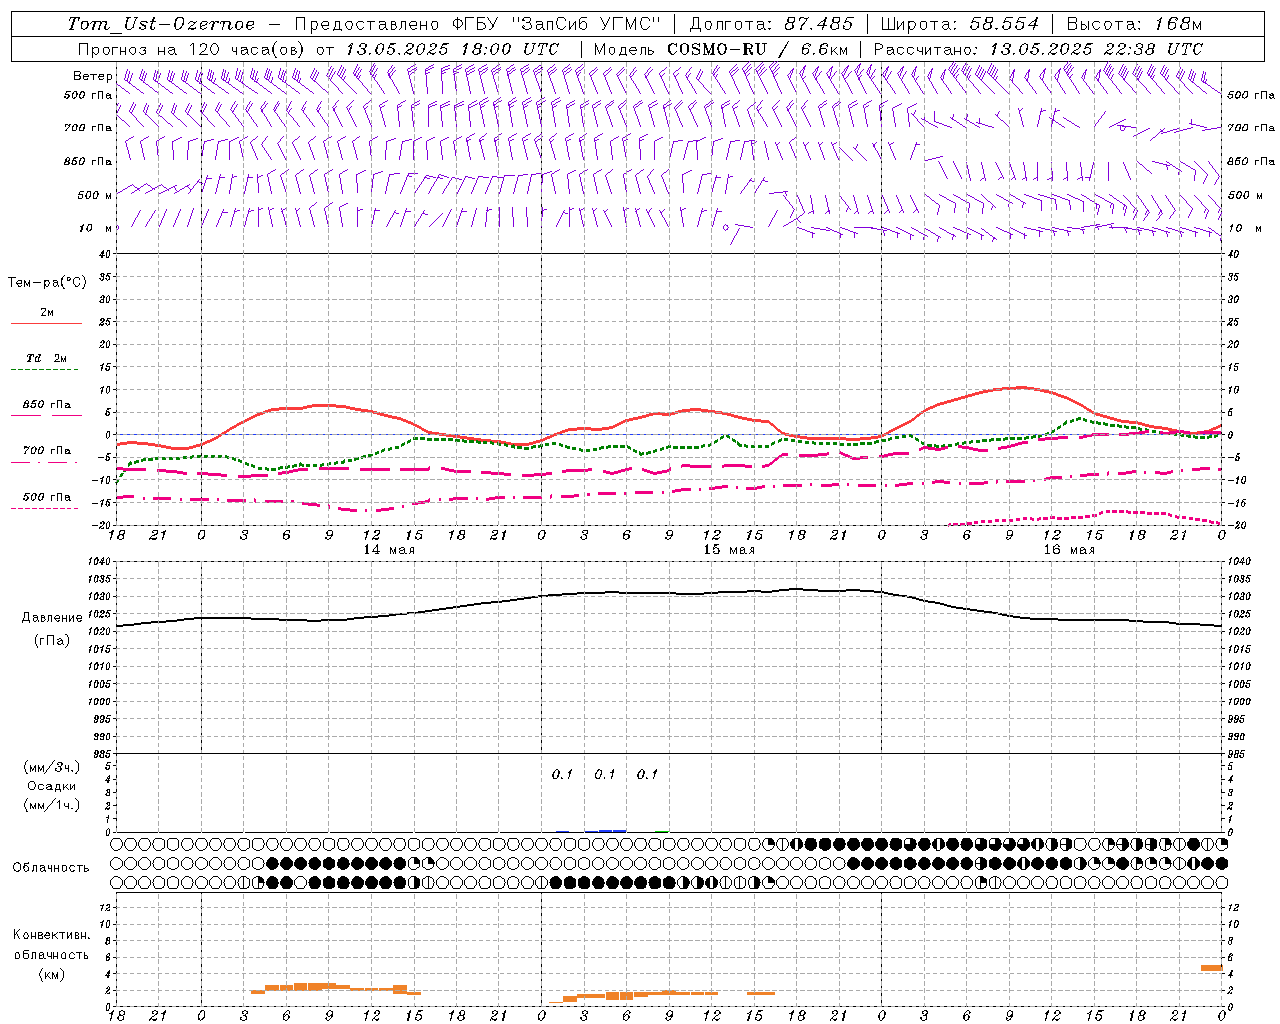Click the "Тем-ра(°C)" temperature panel label

(x=47, y=283)
